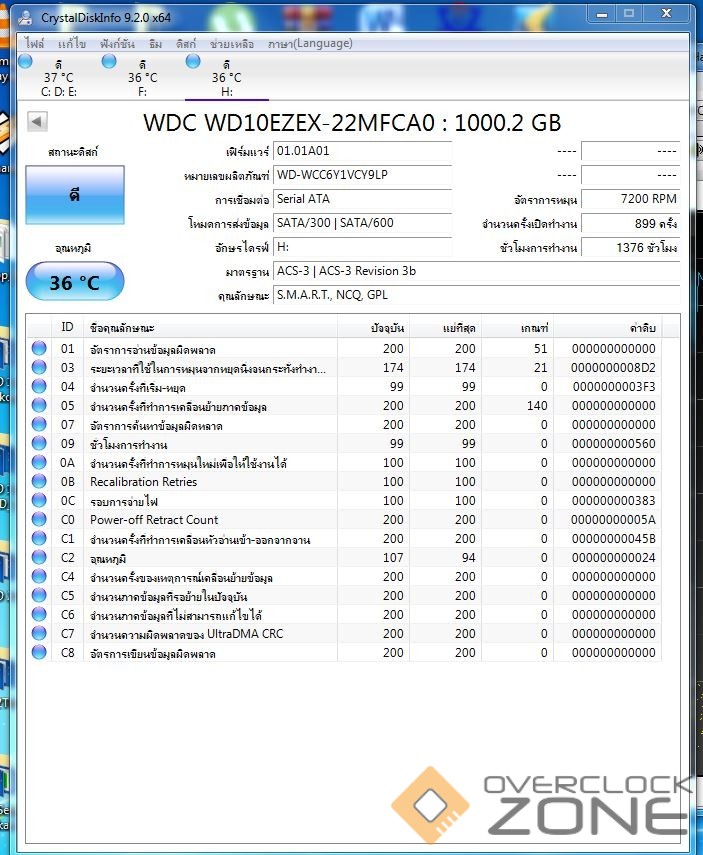The height and width of the screenshot is (855, 703).
Task: Click status orb for attribute C1
Action: pos(39,538)
